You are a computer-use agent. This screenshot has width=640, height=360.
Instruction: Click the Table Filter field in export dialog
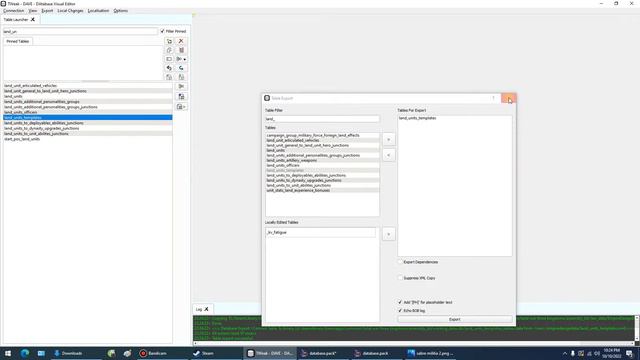point(322,119)
